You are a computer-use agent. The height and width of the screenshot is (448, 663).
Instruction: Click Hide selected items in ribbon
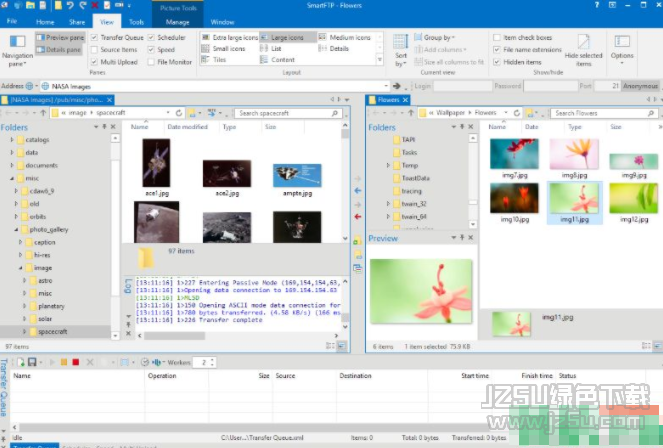583,51
